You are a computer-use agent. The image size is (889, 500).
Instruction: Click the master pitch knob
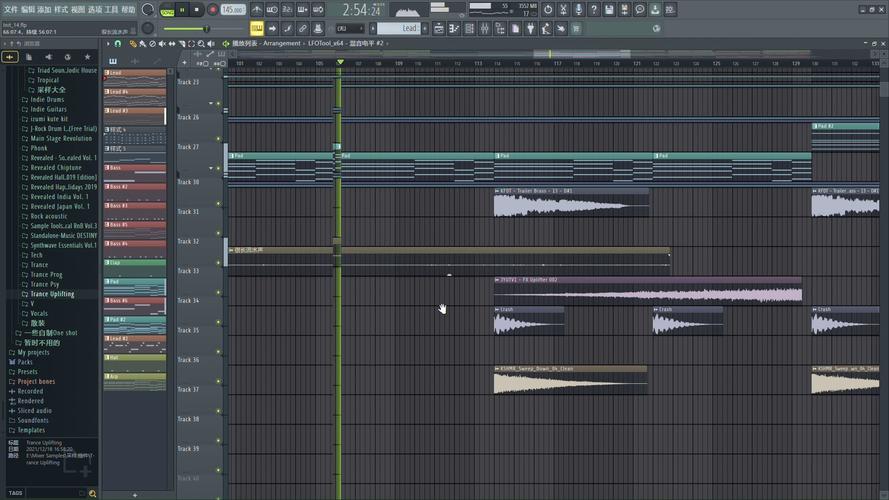pos(147,28)
